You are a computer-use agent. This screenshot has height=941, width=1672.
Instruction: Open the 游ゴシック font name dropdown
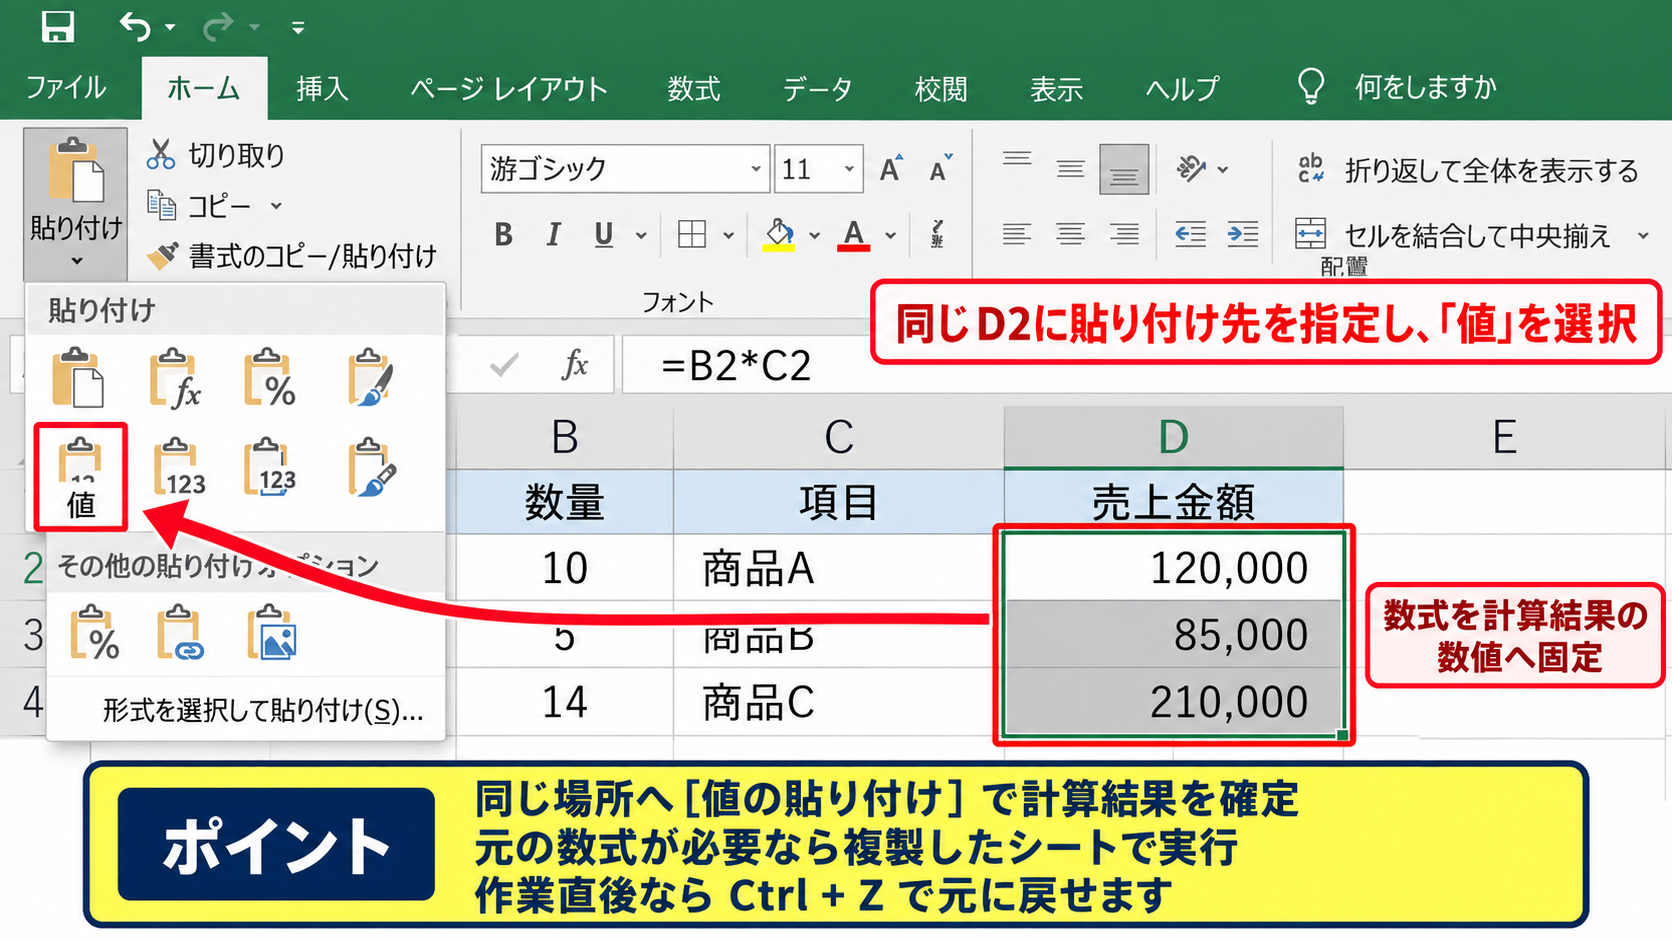756,169
